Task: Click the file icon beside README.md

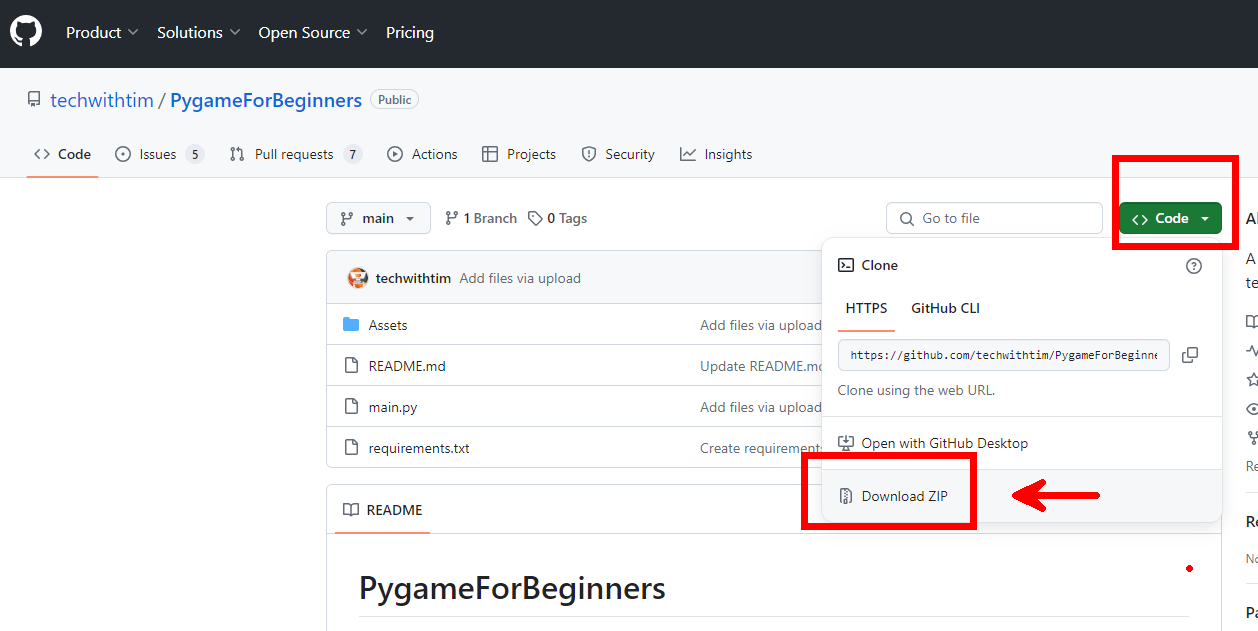Action: tap(351, 366)
